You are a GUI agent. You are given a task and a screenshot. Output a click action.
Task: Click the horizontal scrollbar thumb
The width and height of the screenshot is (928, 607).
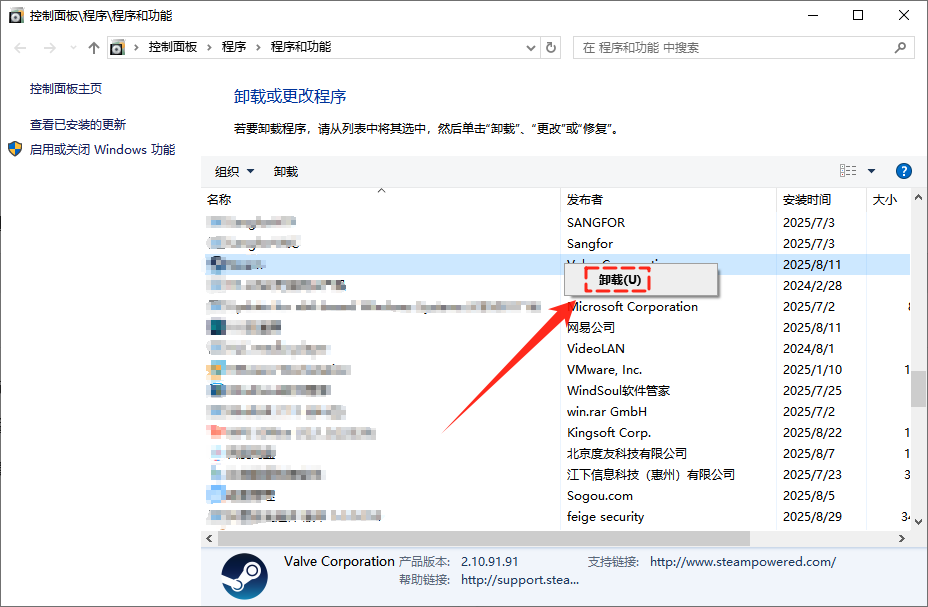484,538
